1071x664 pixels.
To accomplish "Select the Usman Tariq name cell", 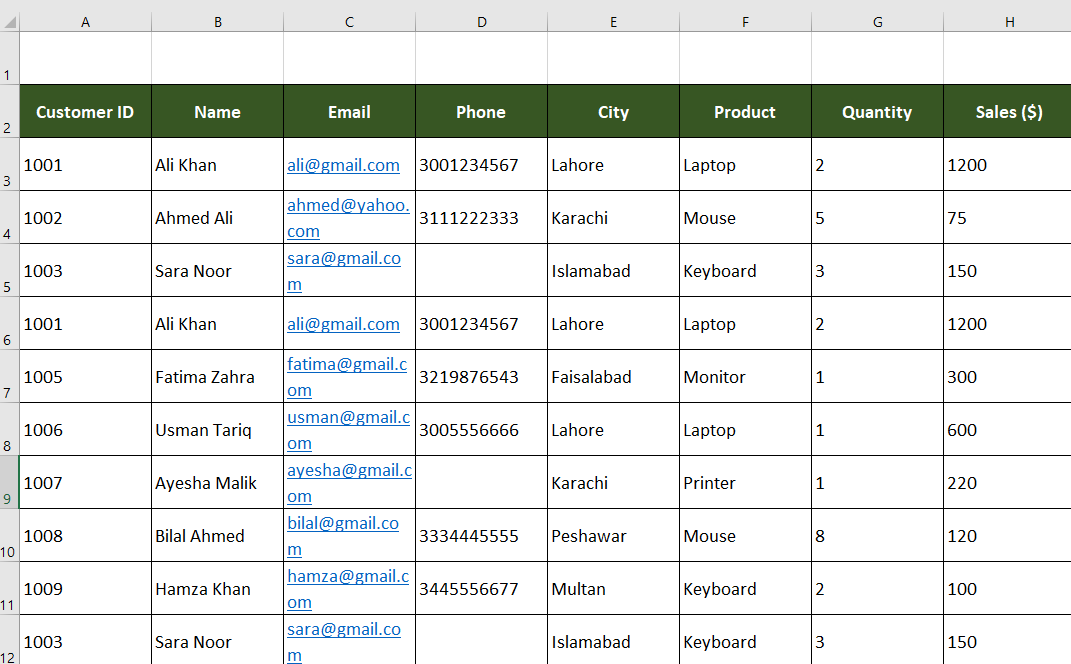I will 217,430.
